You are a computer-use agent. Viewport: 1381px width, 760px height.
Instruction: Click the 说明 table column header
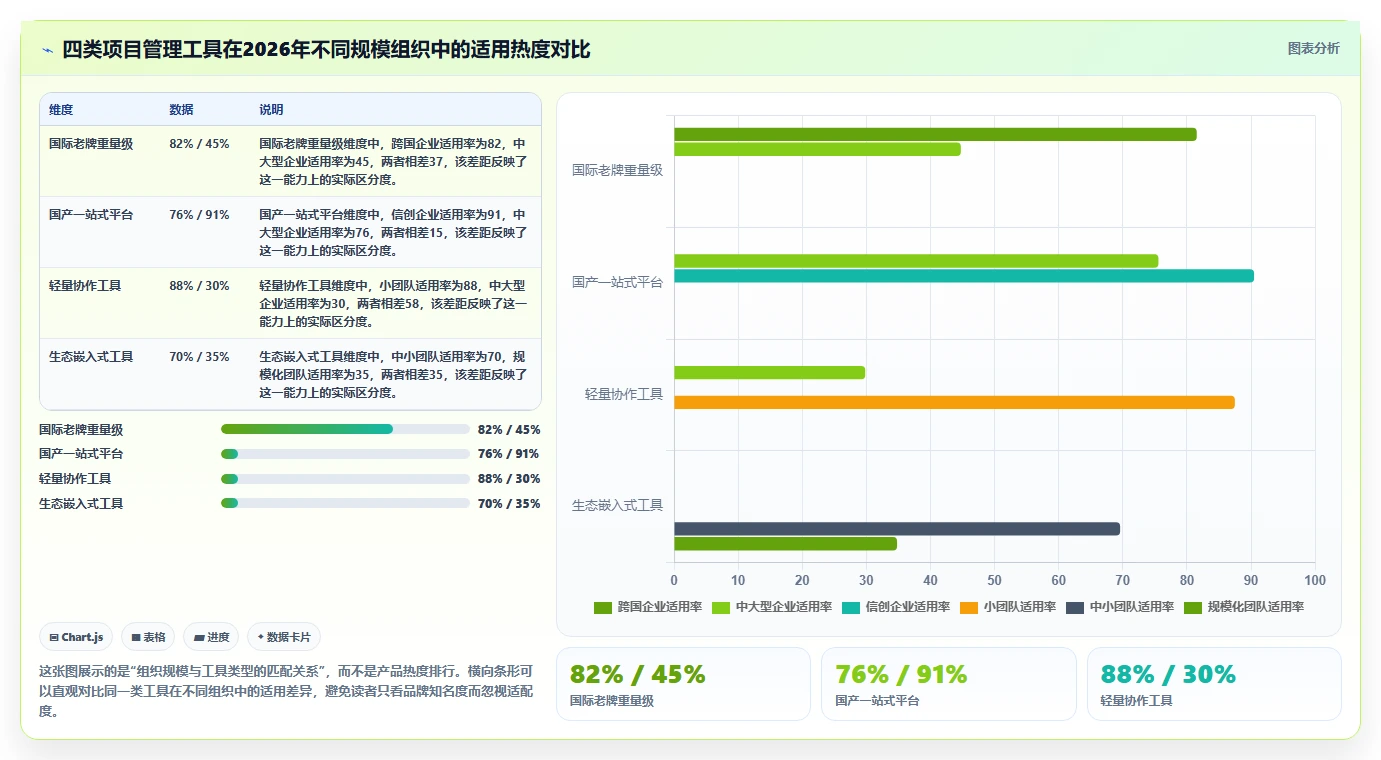click(x=271, y=110)
